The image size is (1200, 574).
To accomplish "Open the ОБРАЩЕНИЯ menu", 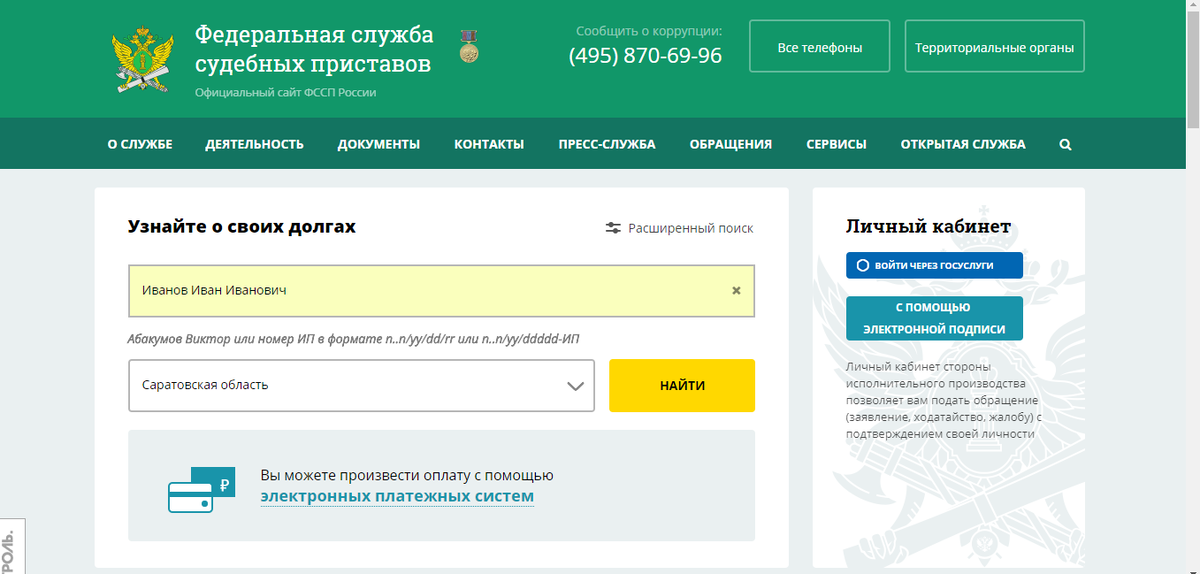I will point(731,144).
